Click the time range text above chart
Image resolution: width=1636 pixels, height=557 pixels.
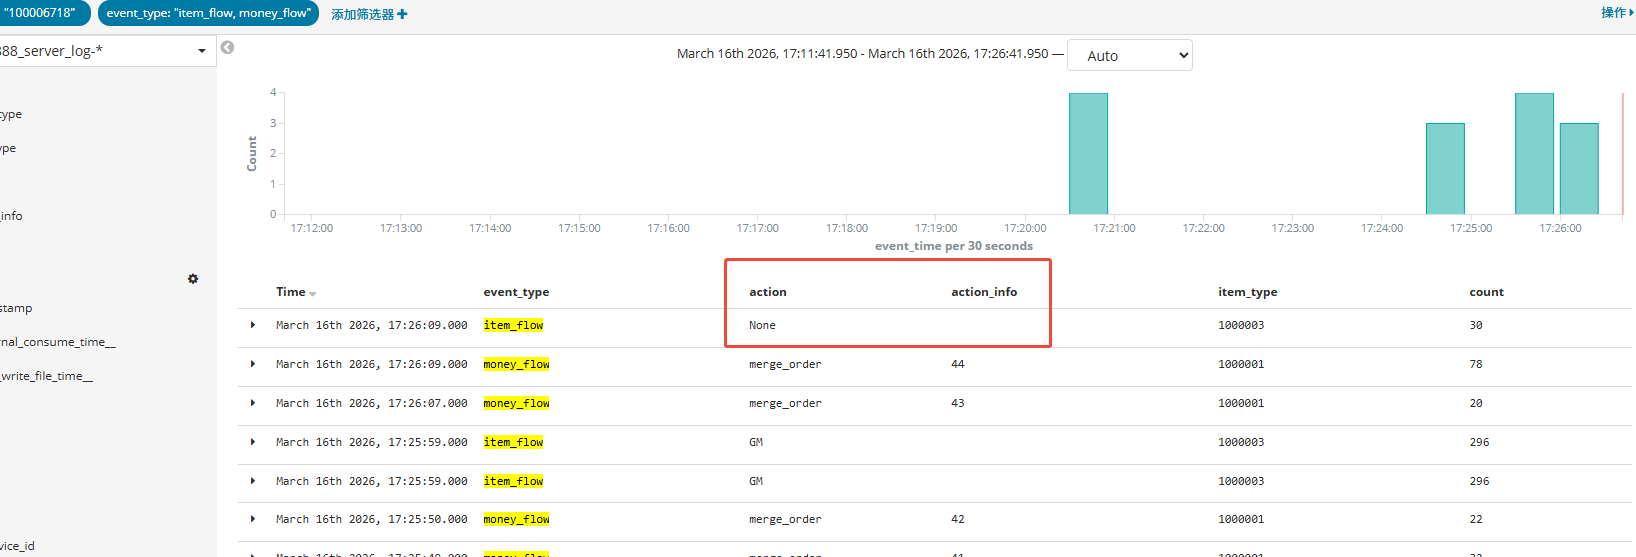(x=862, y=54)
